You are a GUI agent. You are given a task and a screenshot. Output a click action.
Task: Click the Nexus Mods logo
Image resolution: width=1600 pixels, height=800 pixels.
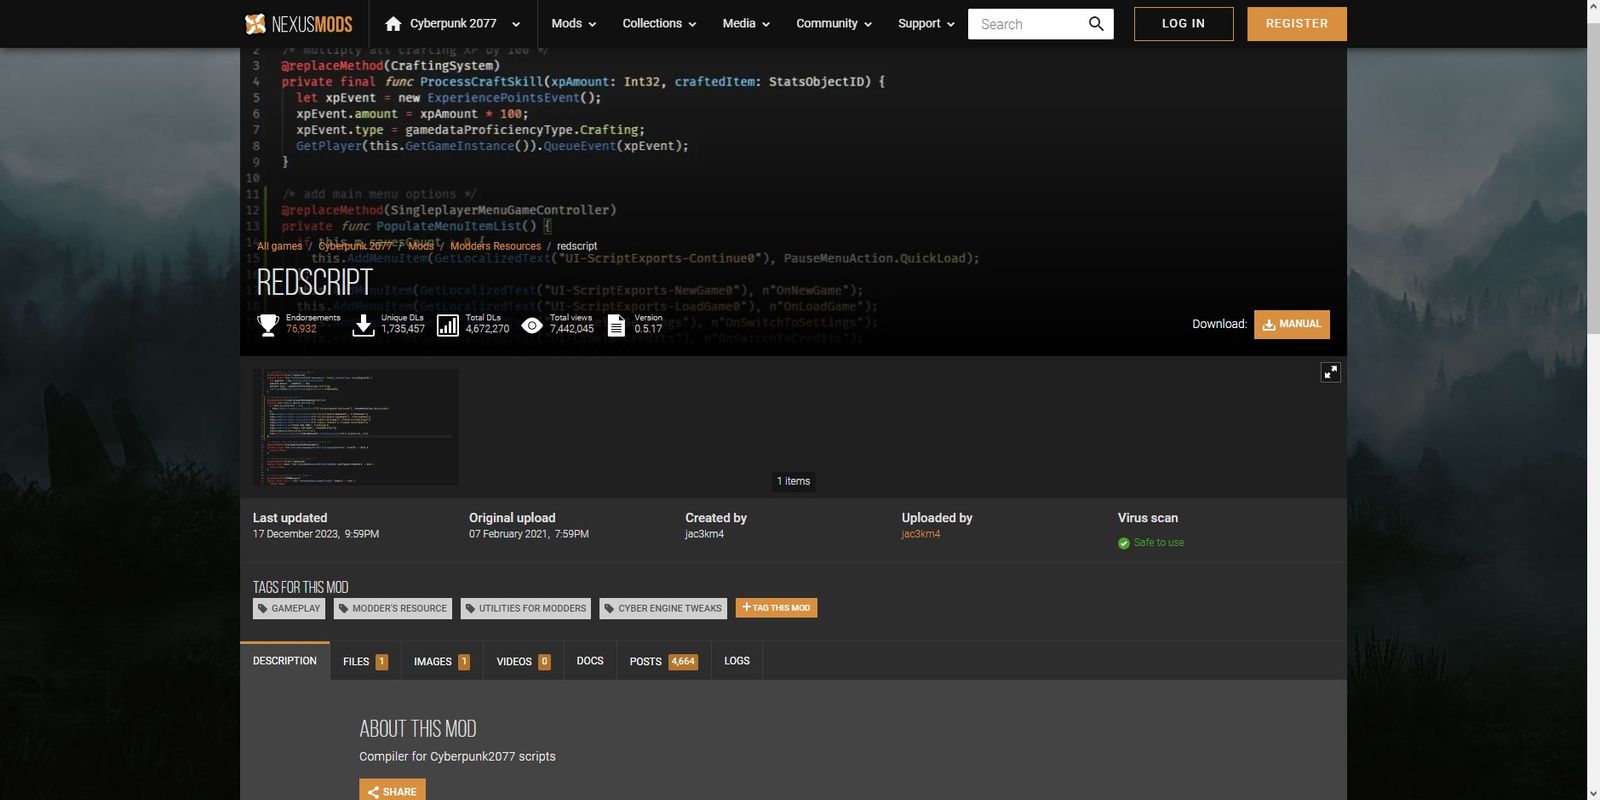[299, 24]
